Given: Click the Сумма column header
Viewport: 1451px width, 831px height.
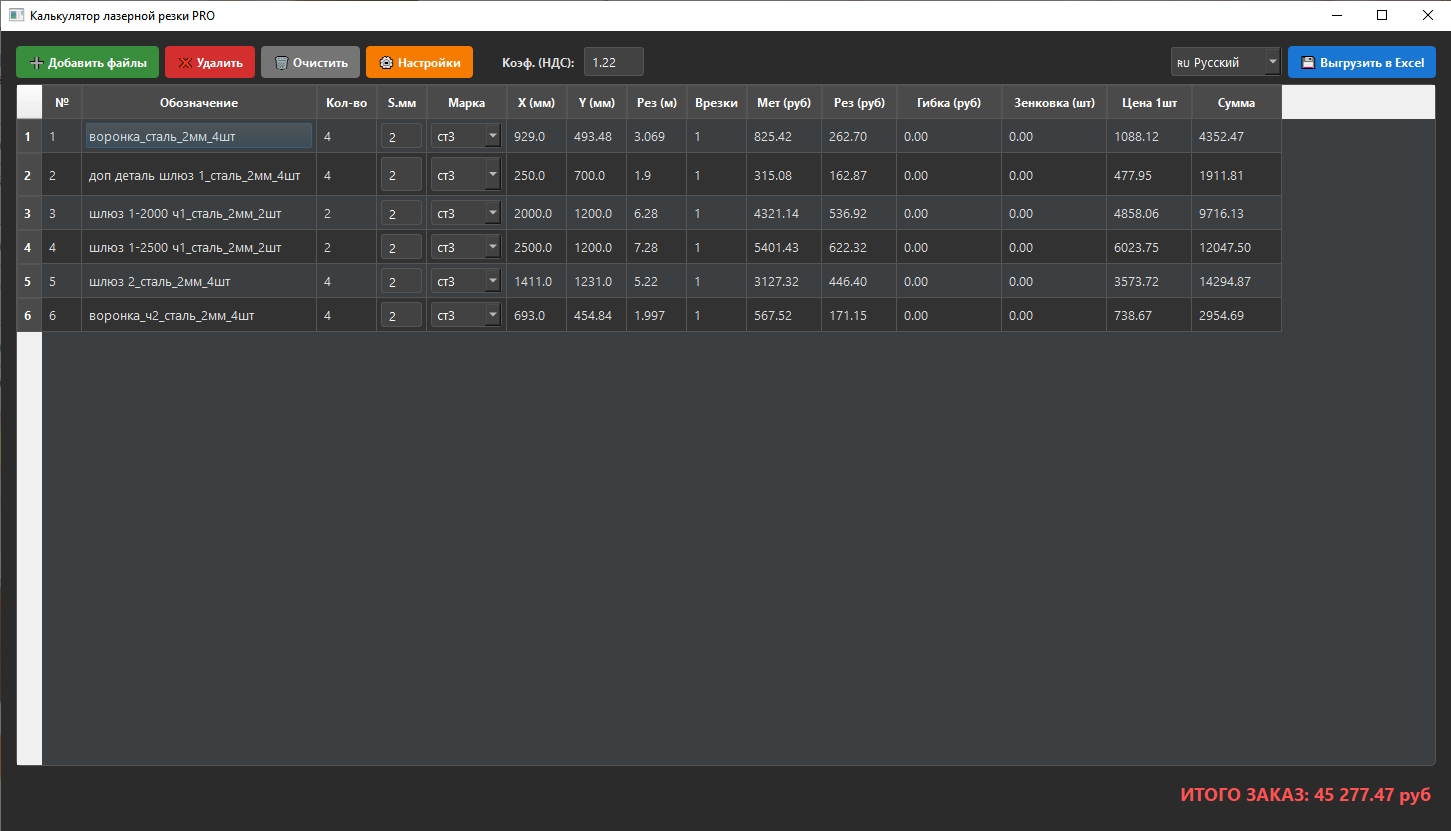Looking at the screenshot, I should [x=1236, y=103].
